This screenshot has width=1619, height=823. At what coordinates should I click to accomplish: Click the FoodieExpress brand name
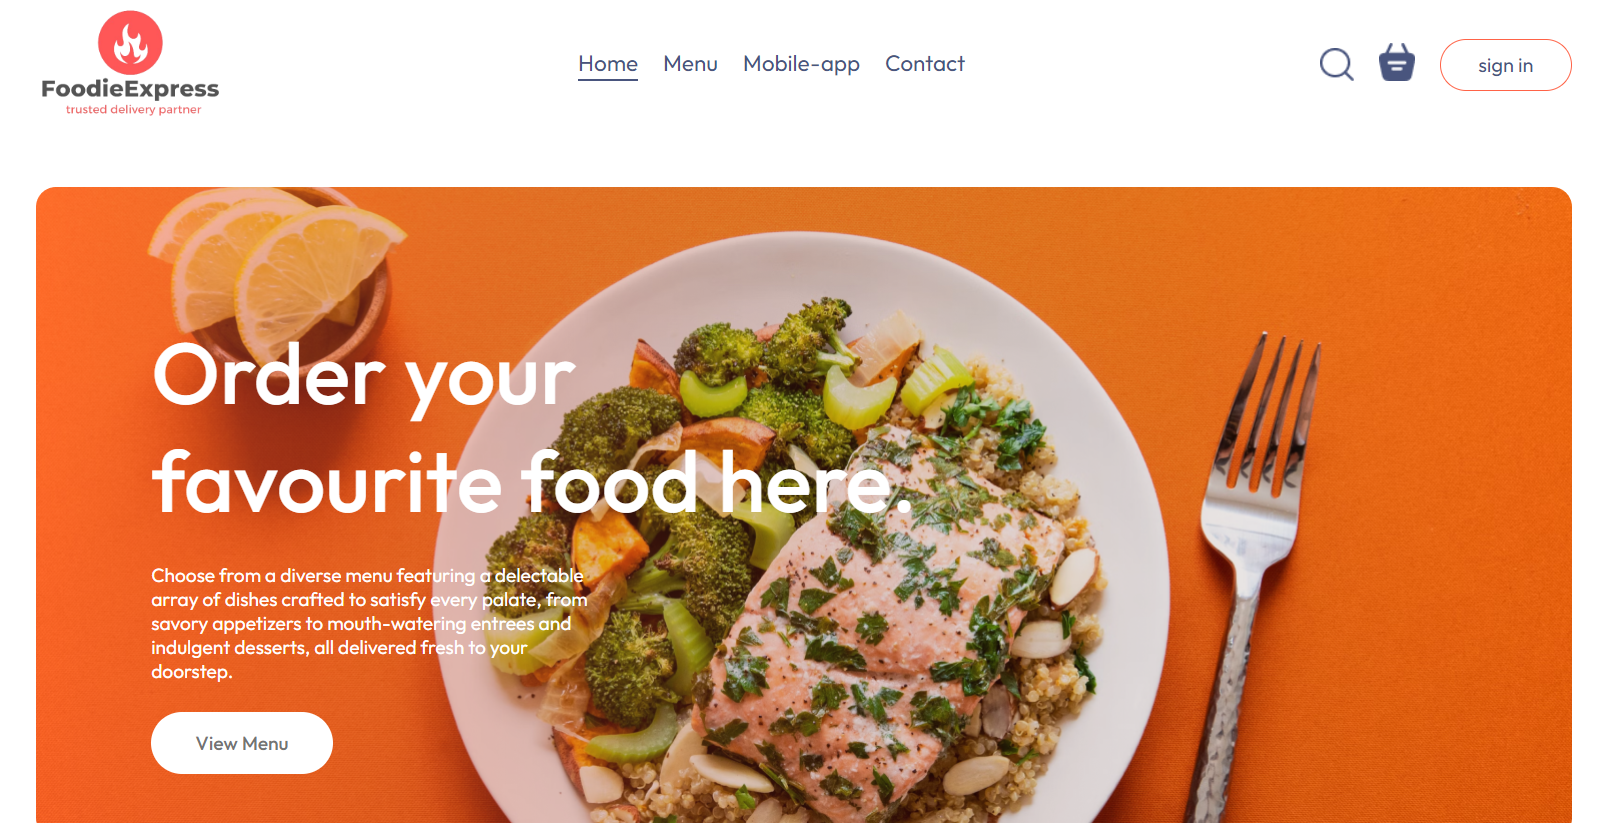coord(130,89)
